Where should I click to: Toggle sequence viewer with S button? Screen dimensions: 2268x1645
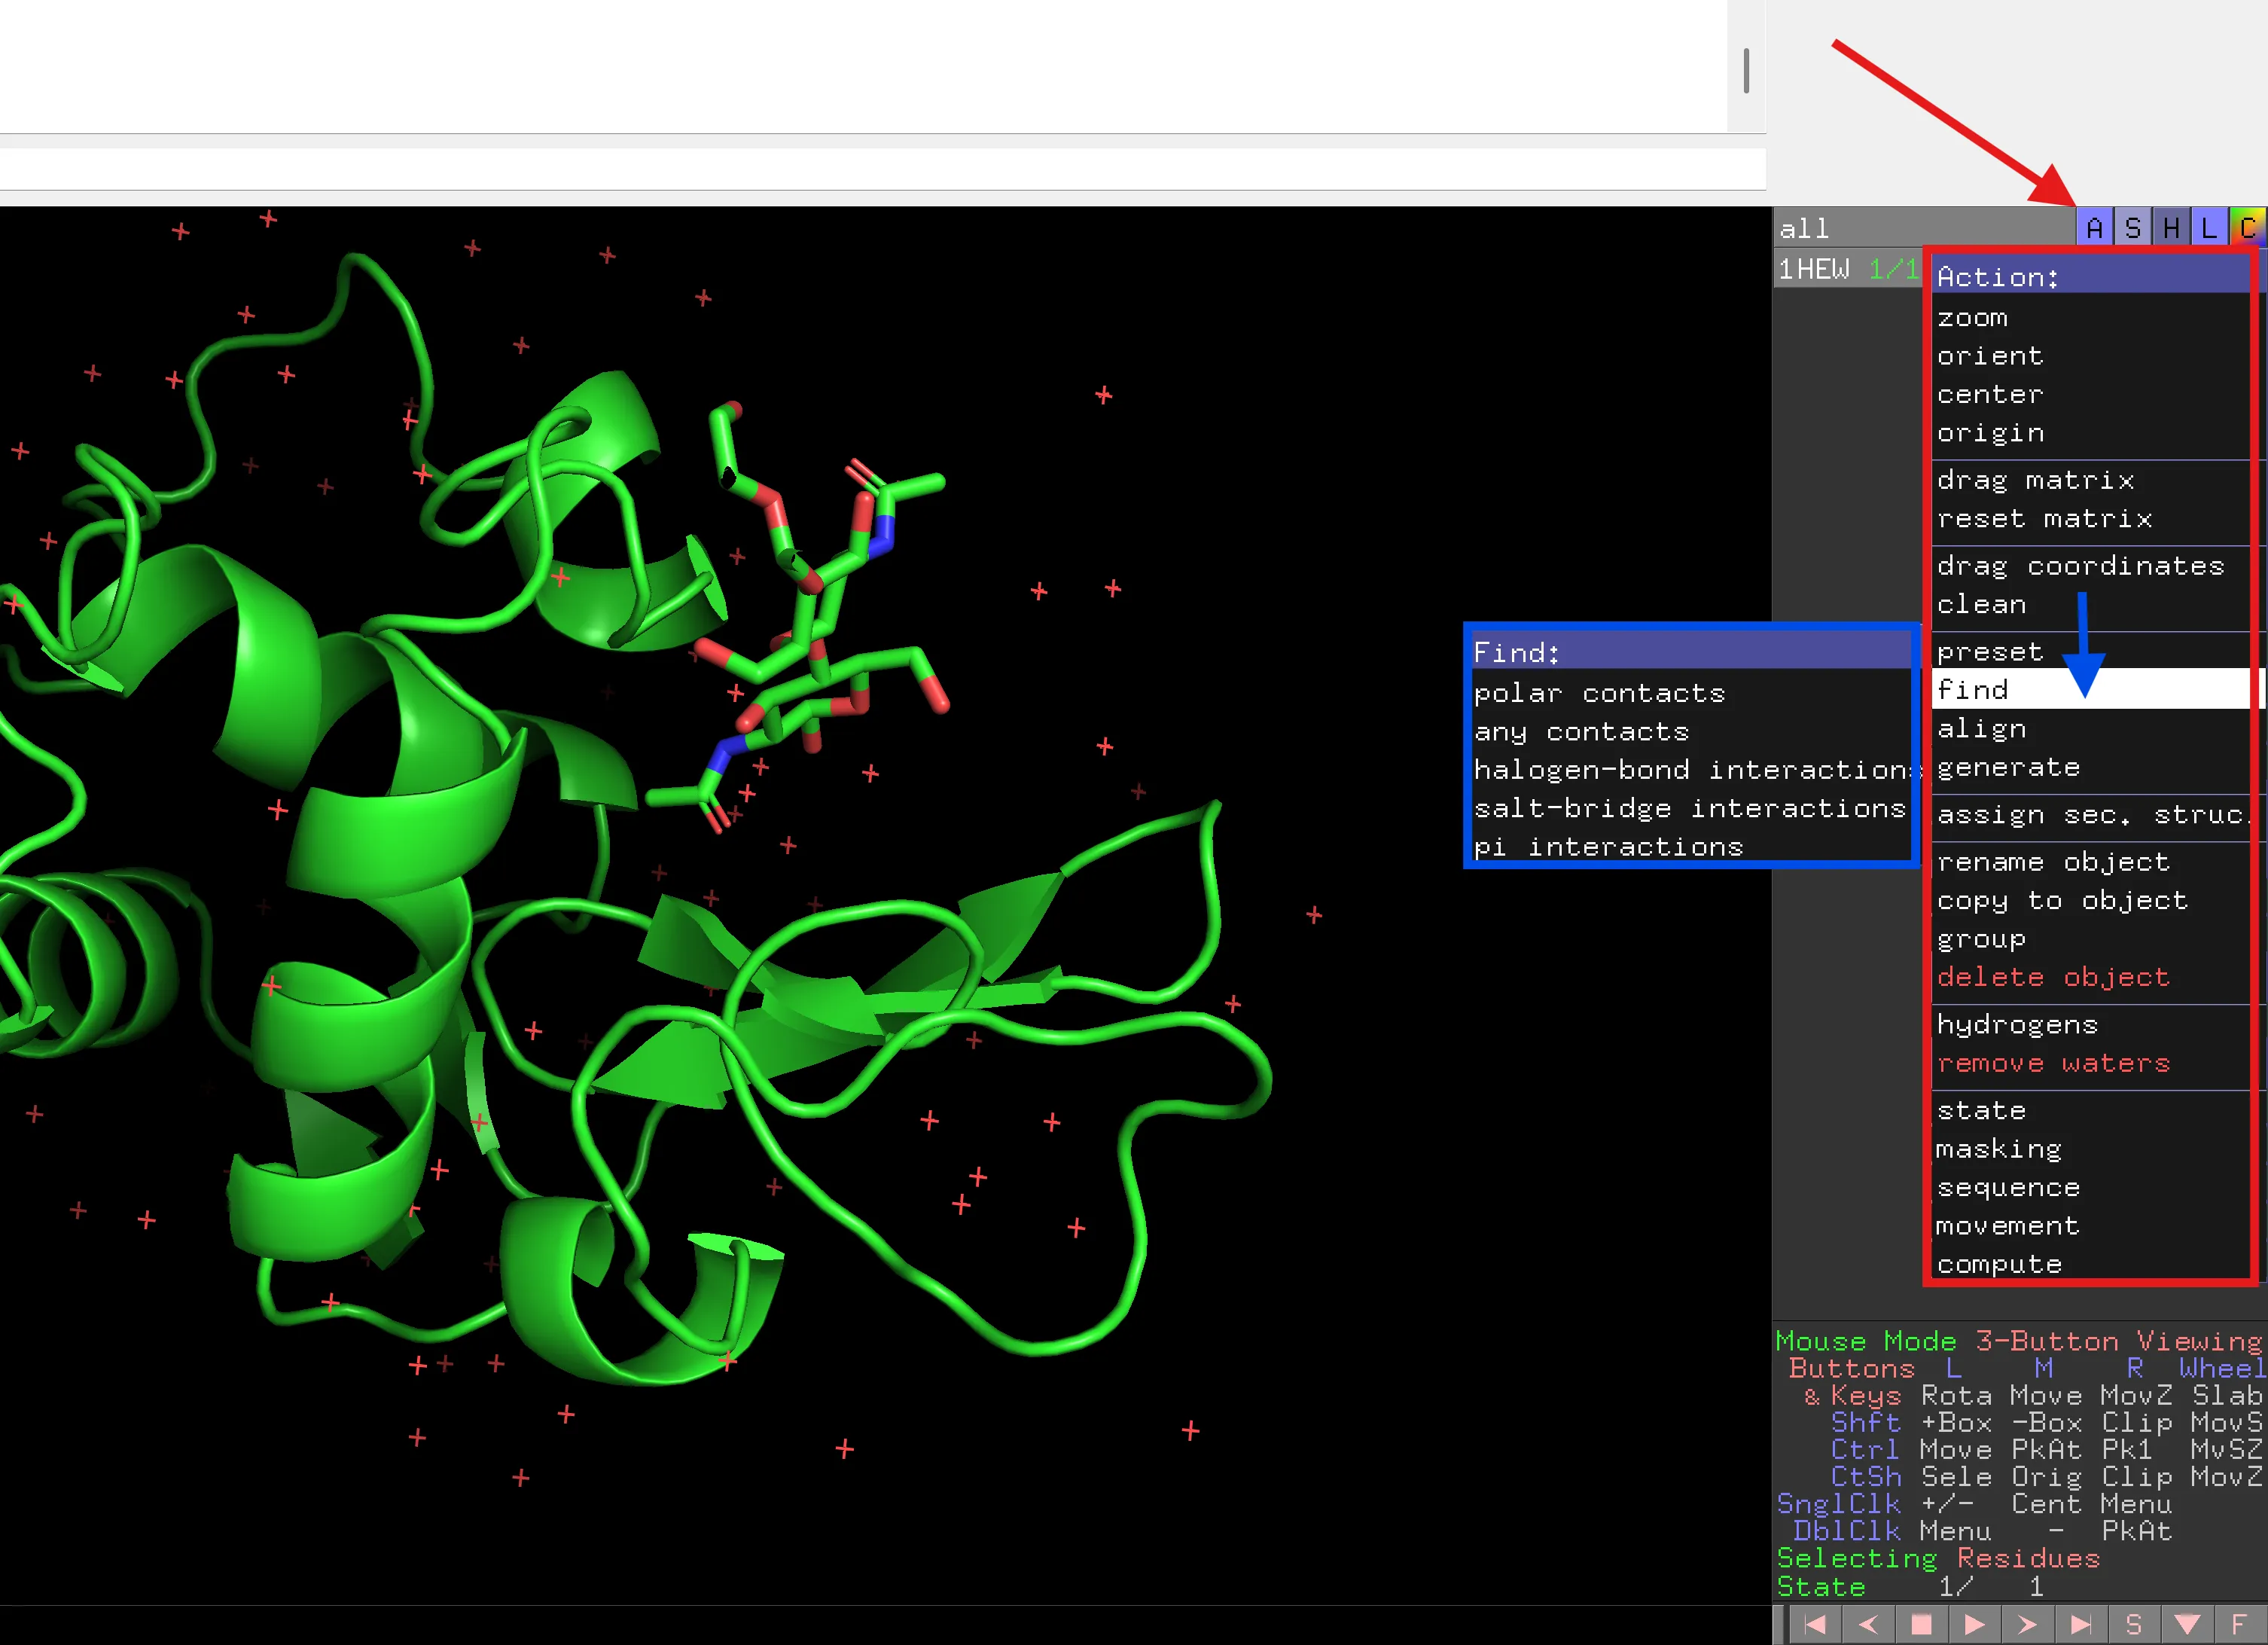(x=2133, y=1625)
